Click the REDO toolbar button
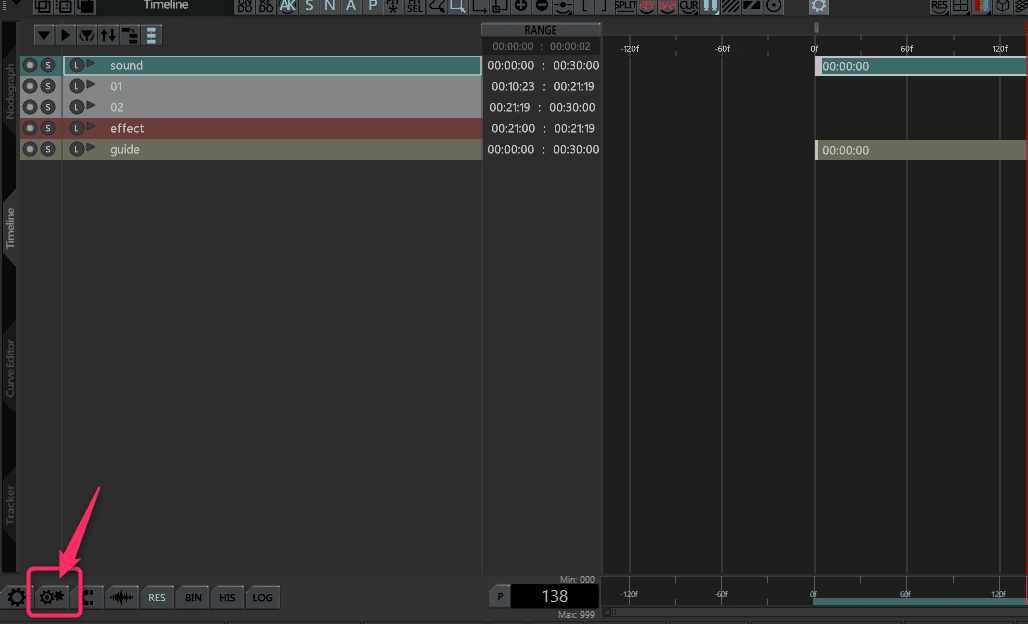This screenshot has height=624, width=1028. point(266,7)
